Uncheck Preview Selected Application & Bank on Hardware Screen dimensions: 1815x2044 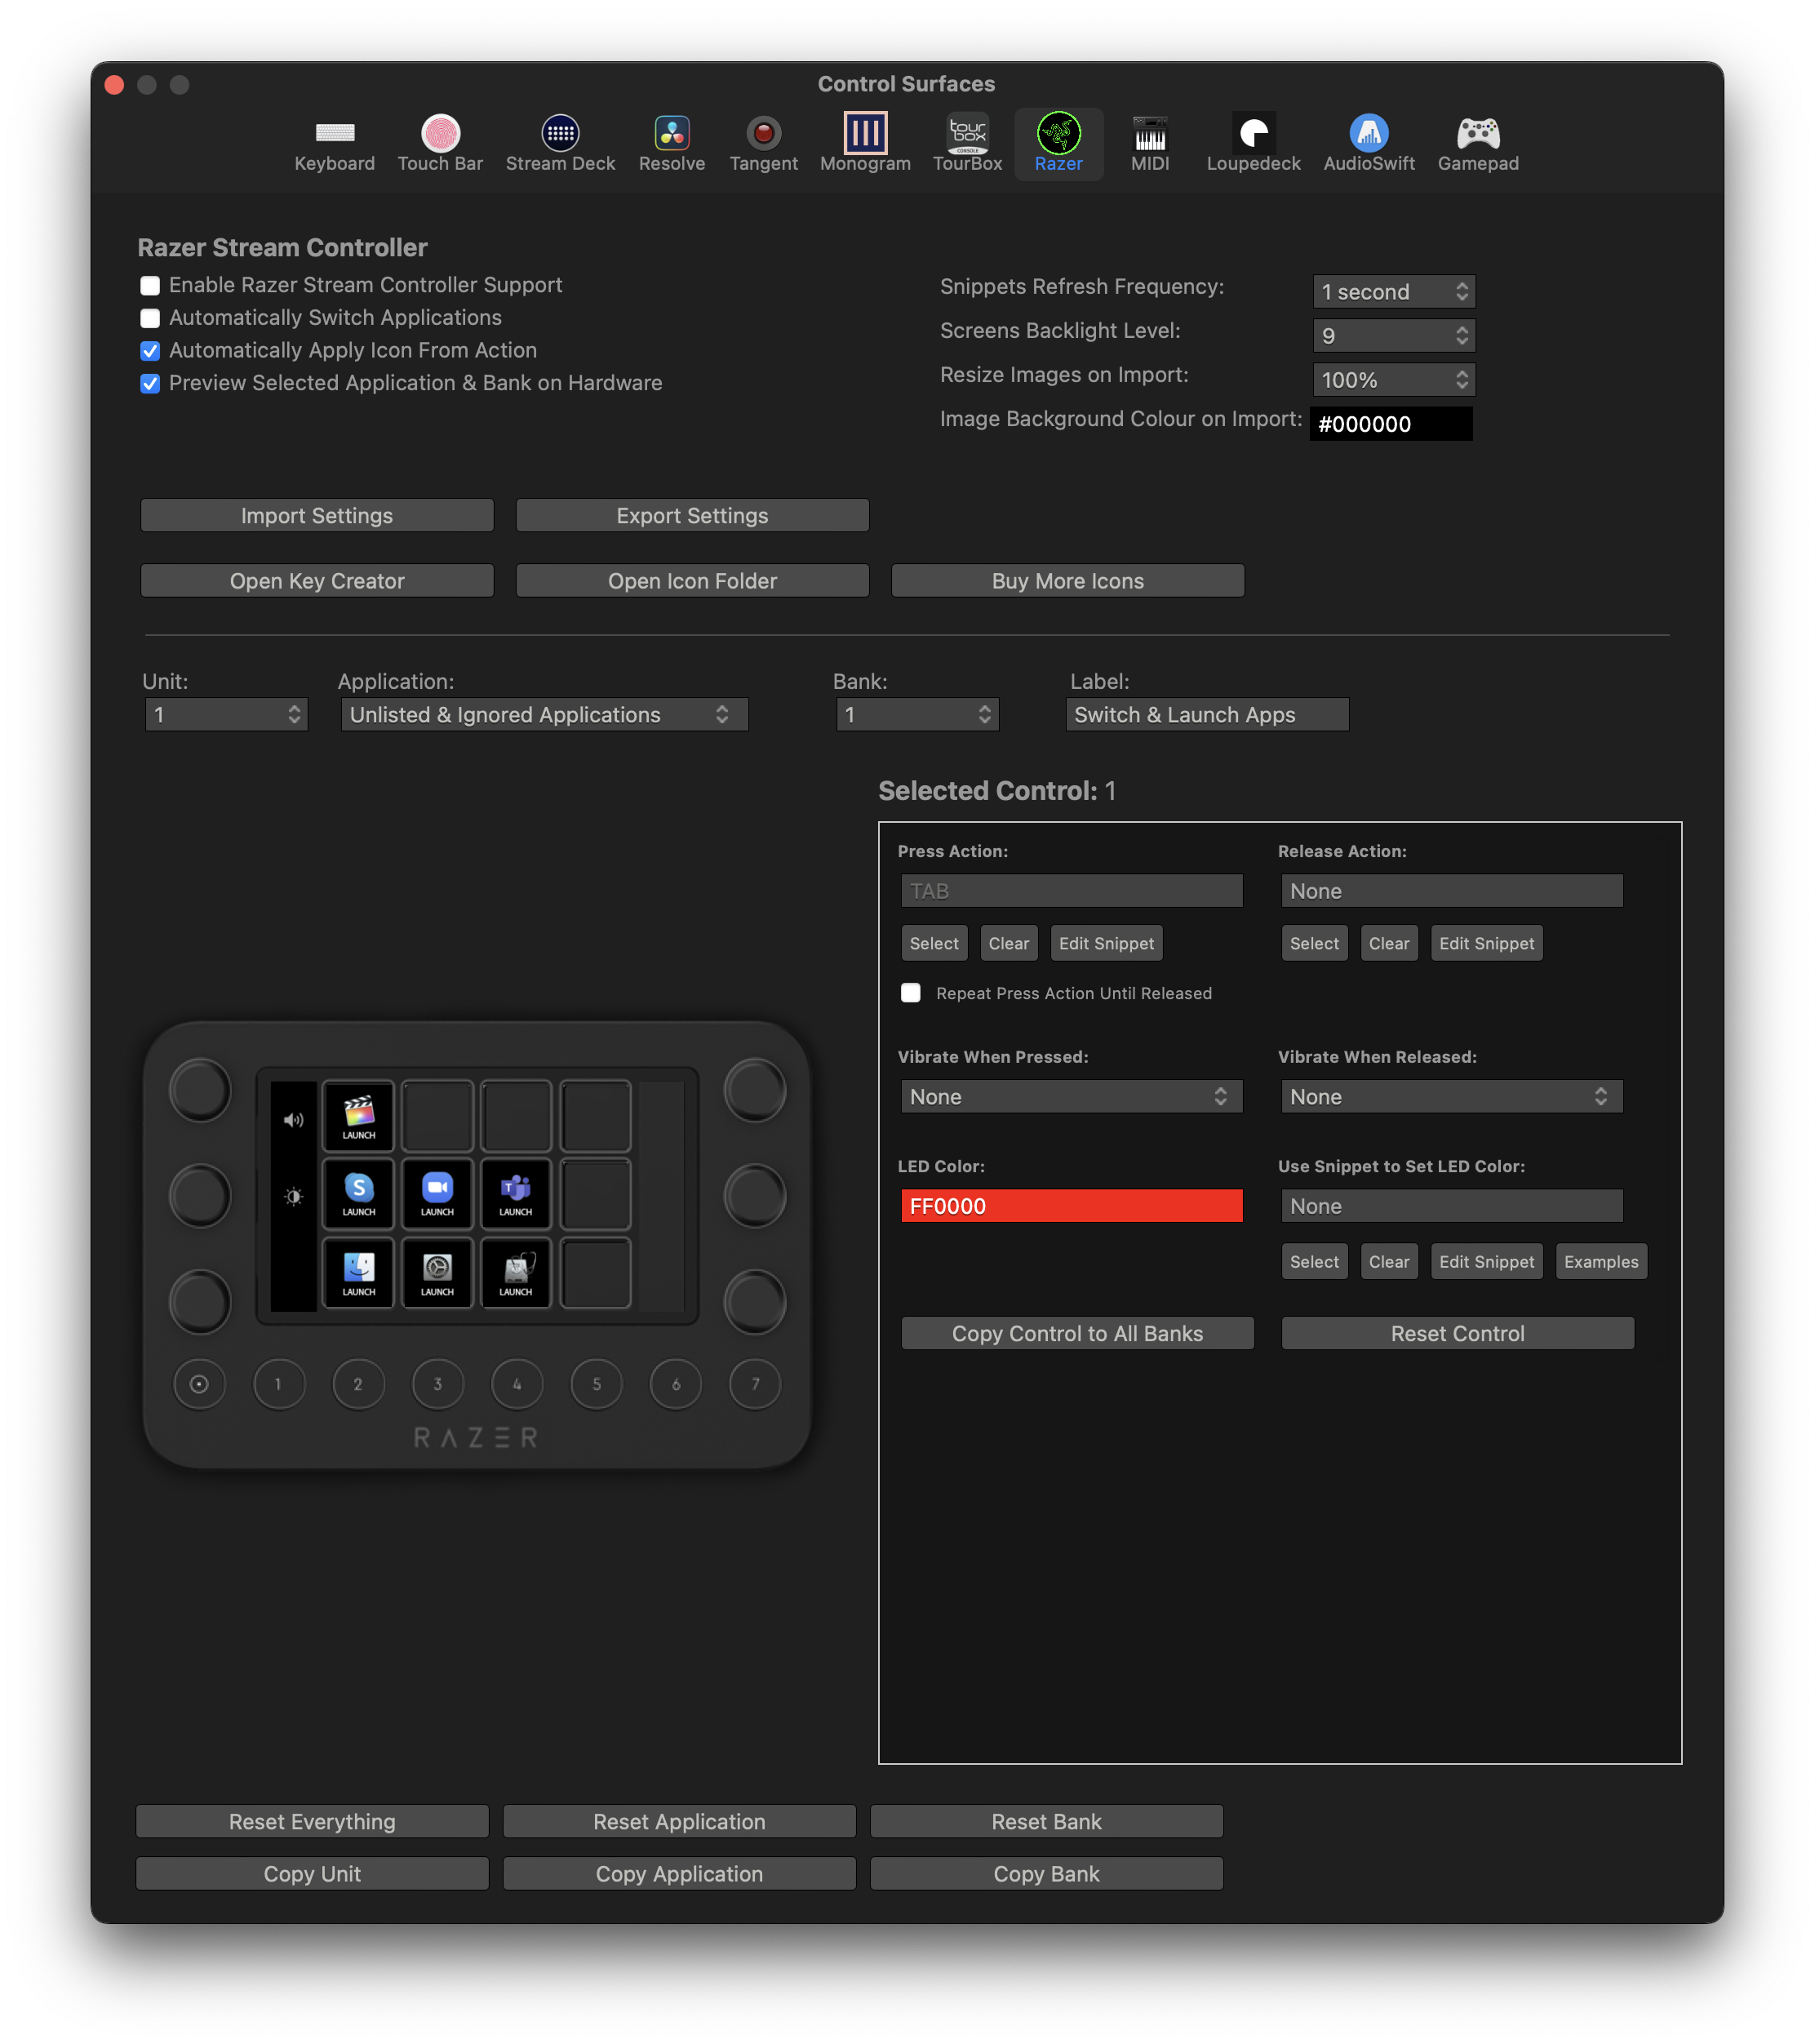[150, 384]
